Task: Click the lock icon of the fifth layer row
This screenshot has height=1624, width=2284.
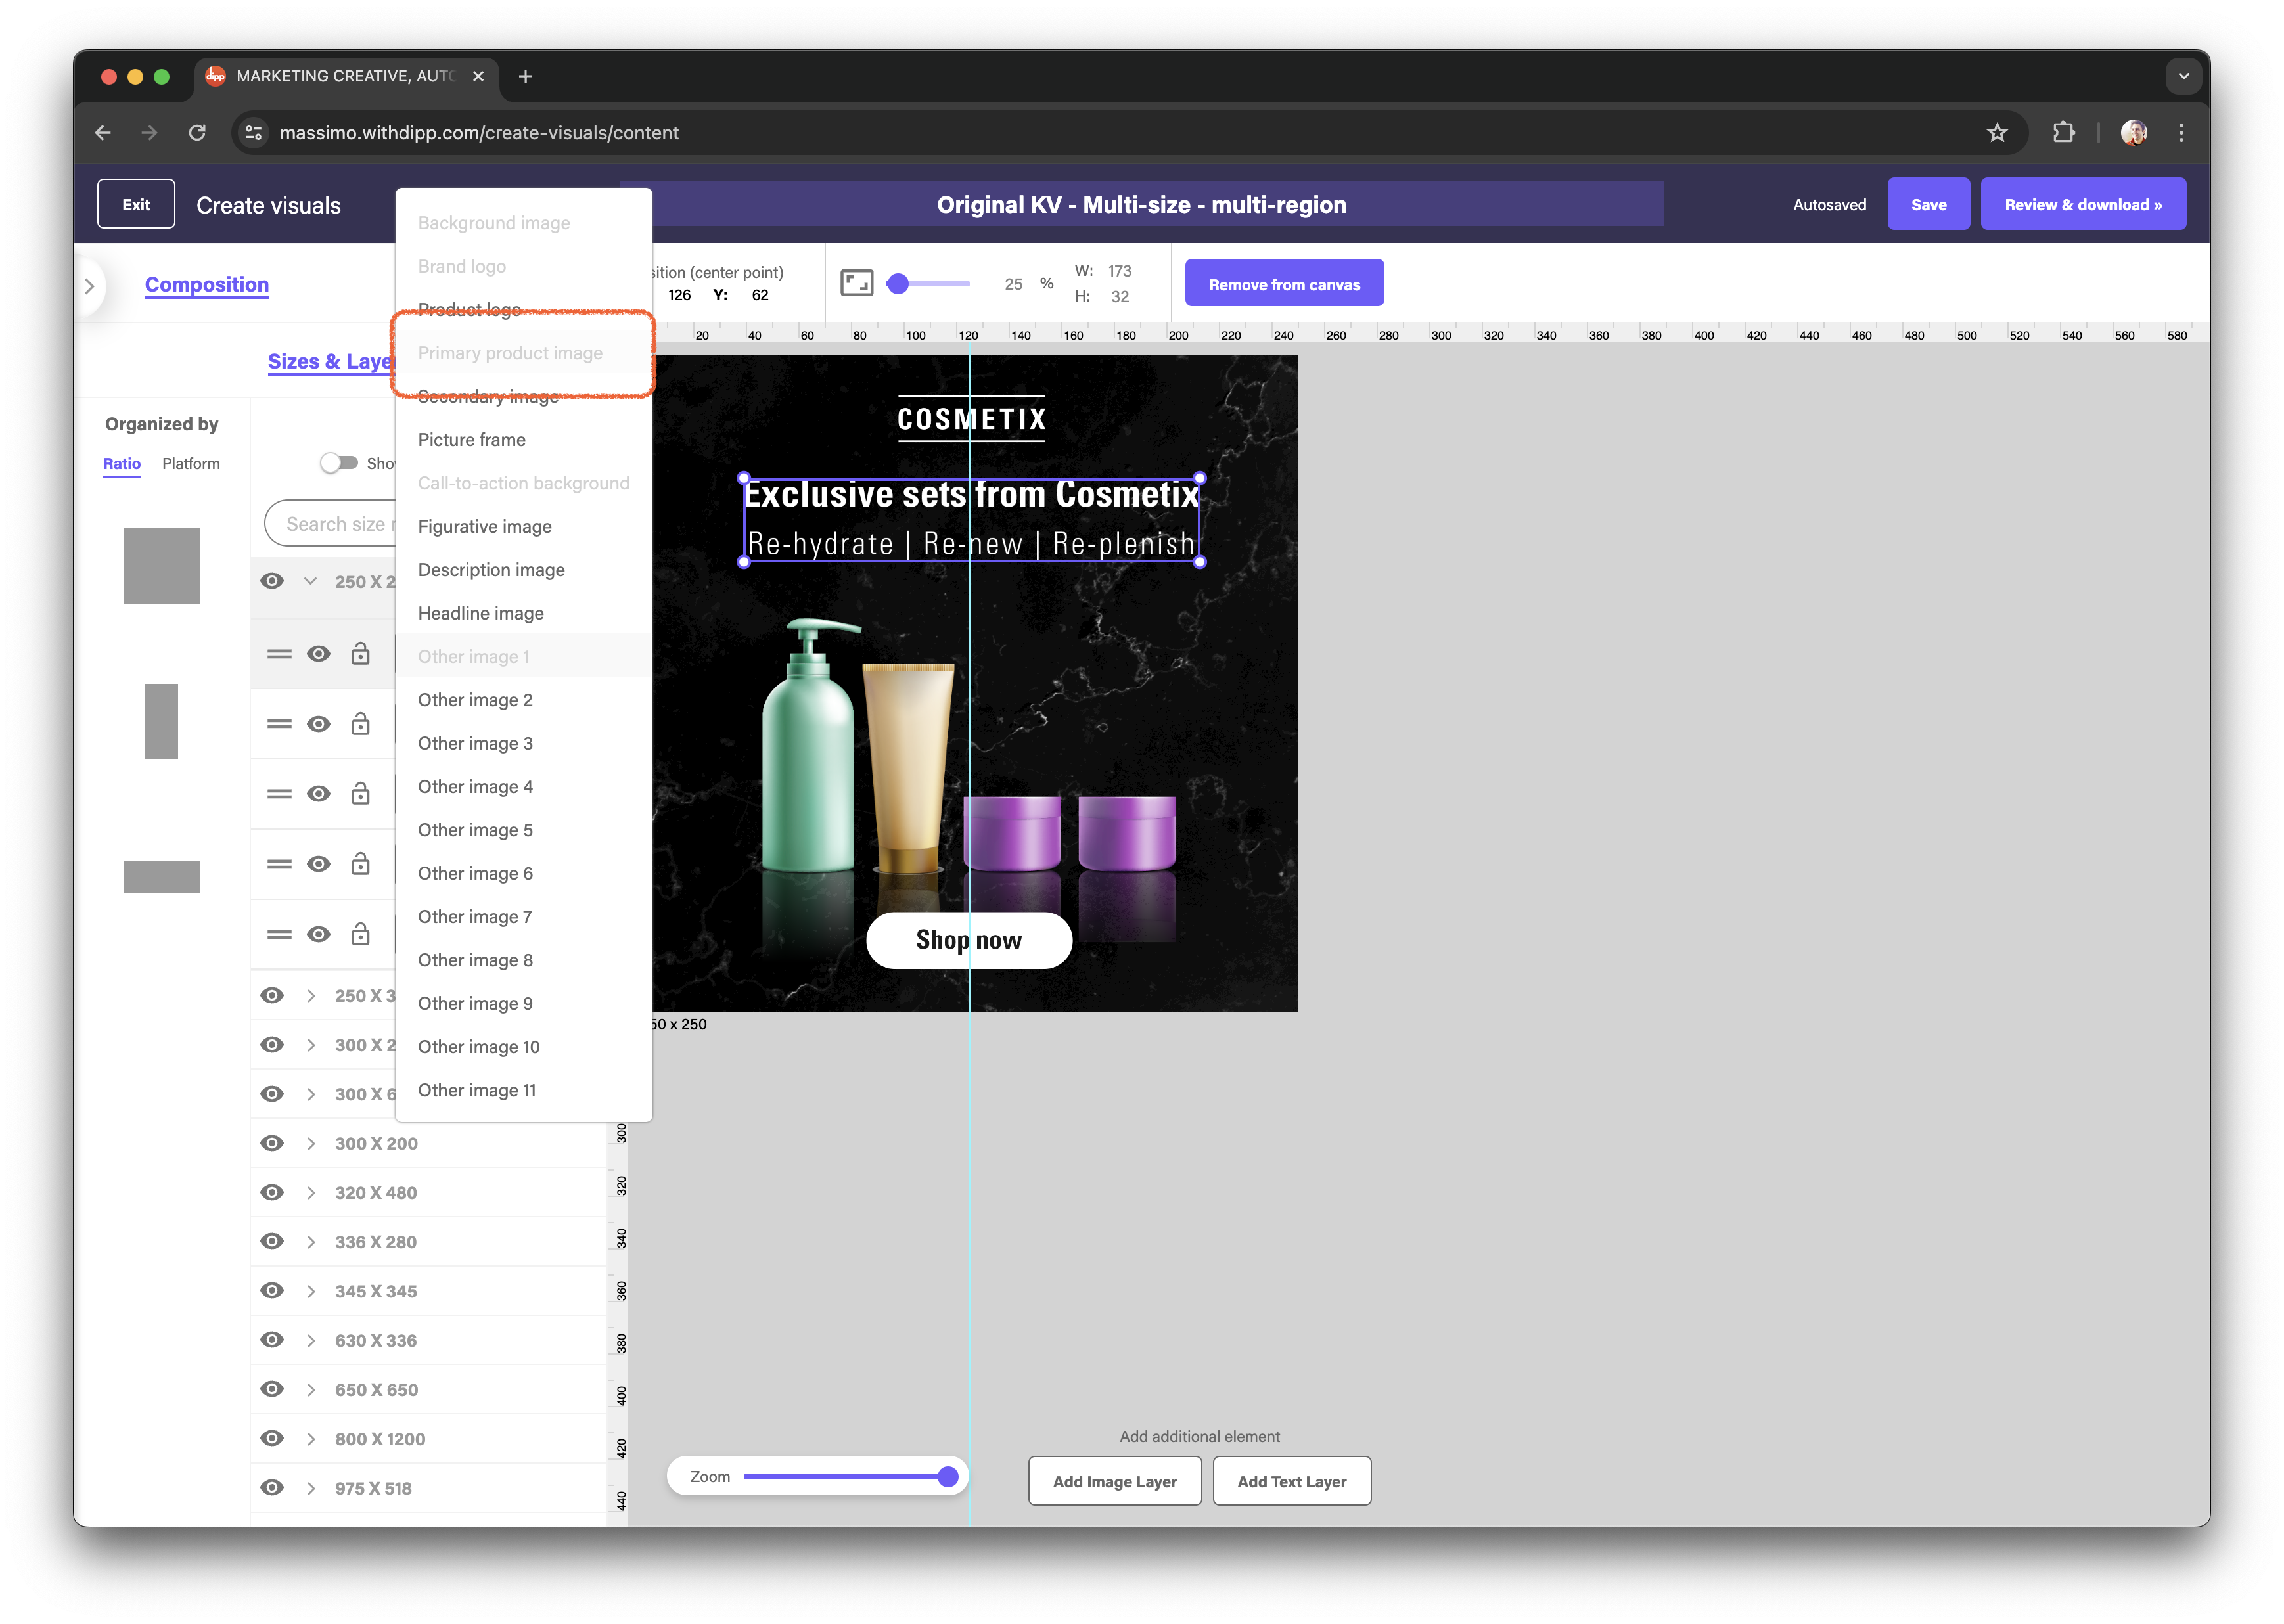Action: 360,934
